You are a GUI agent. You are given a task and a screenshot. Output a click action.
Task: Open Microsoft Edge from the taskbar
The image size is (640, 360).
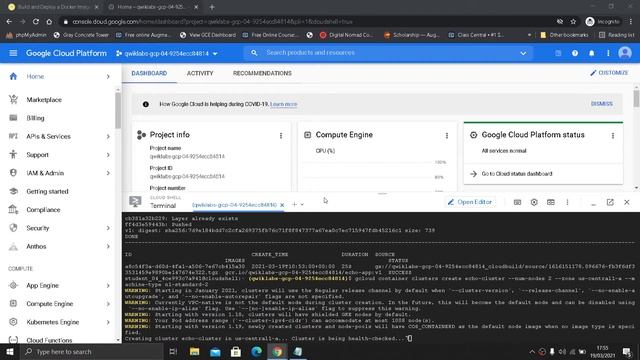(256, 351)
